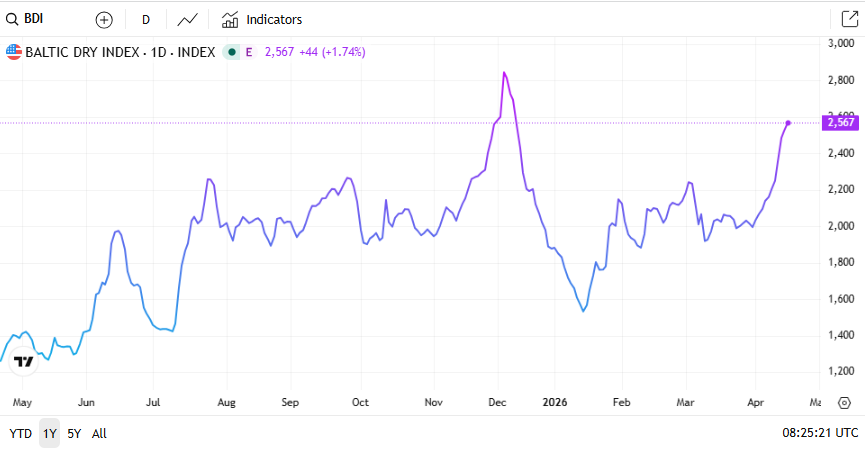Open the Indicators menu
This screenshot has width=865, height=449.
[262, 19]
